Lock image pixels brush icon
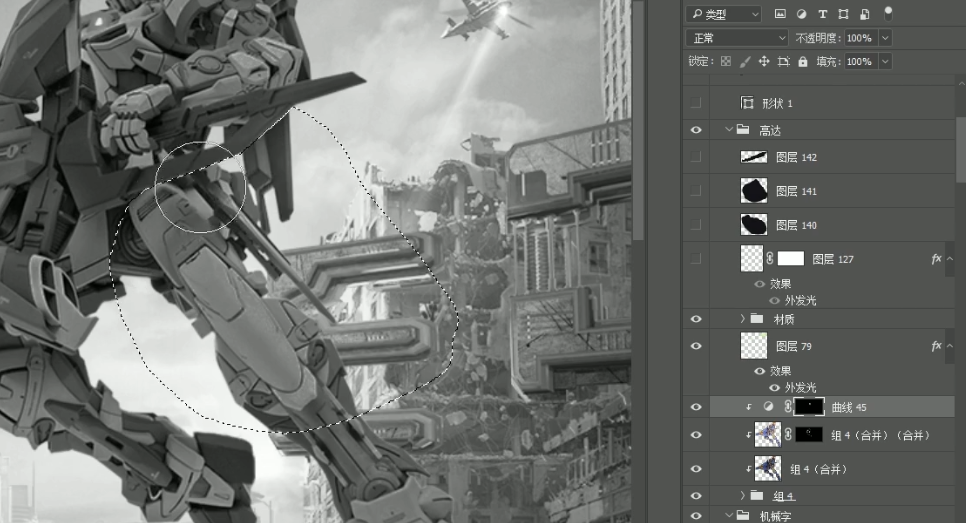 tap(745, 61)
